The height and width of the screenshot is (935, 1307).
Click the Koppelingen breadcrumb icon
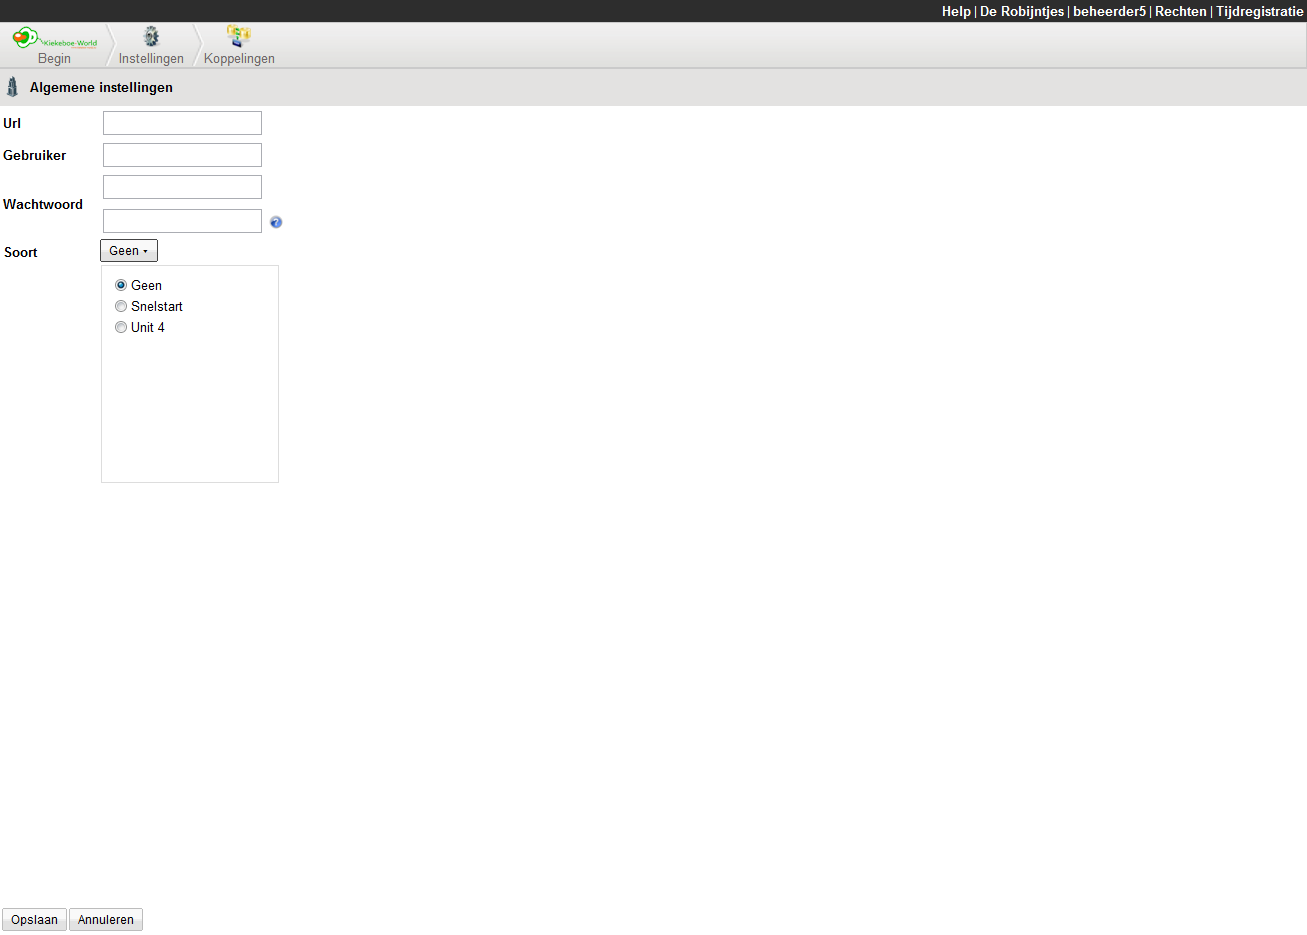point(238,37)
